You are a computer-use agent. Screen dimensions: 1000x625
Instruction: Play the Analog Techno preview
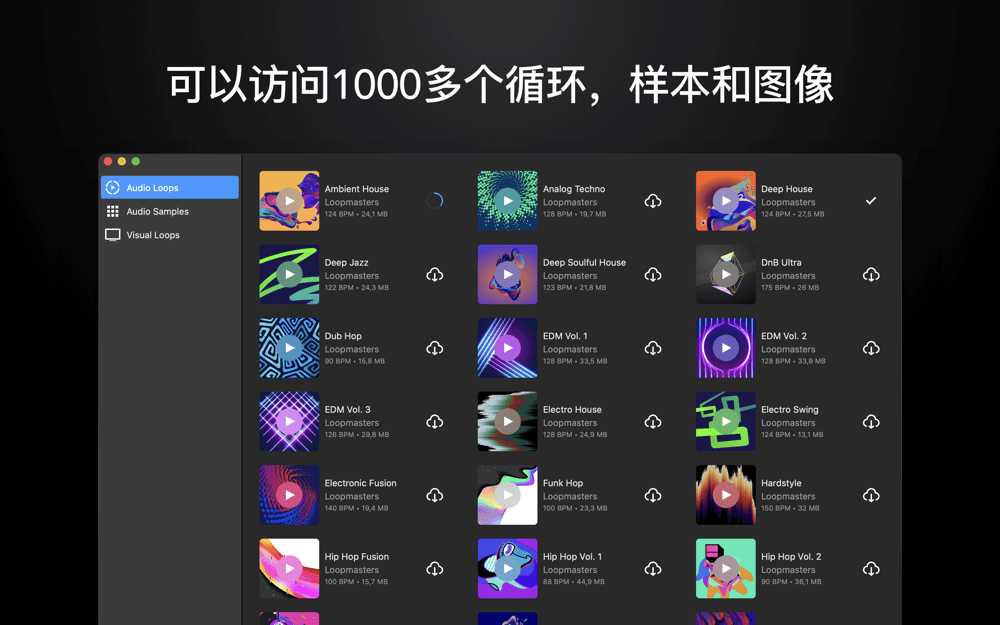[x=508, y=201]
